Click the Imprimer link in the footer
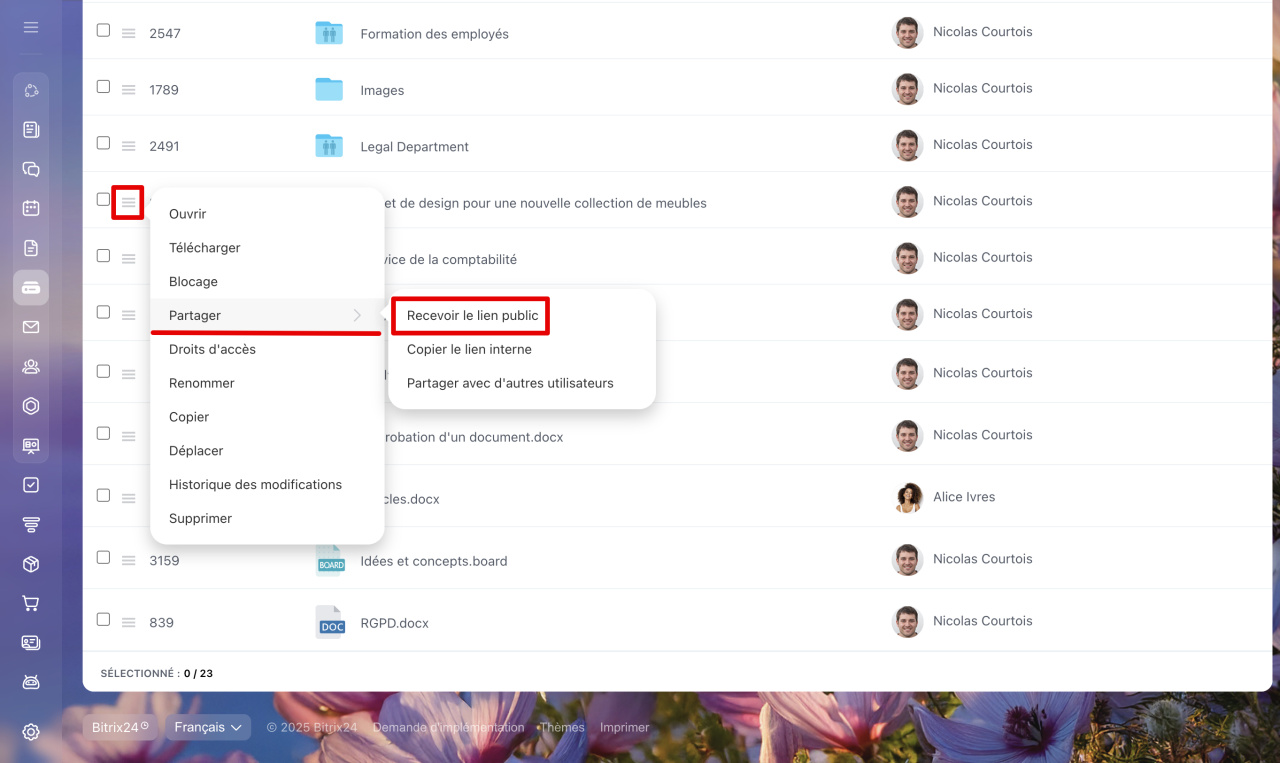The width and height of the screenshot is (1280, 763). (625, 728)
